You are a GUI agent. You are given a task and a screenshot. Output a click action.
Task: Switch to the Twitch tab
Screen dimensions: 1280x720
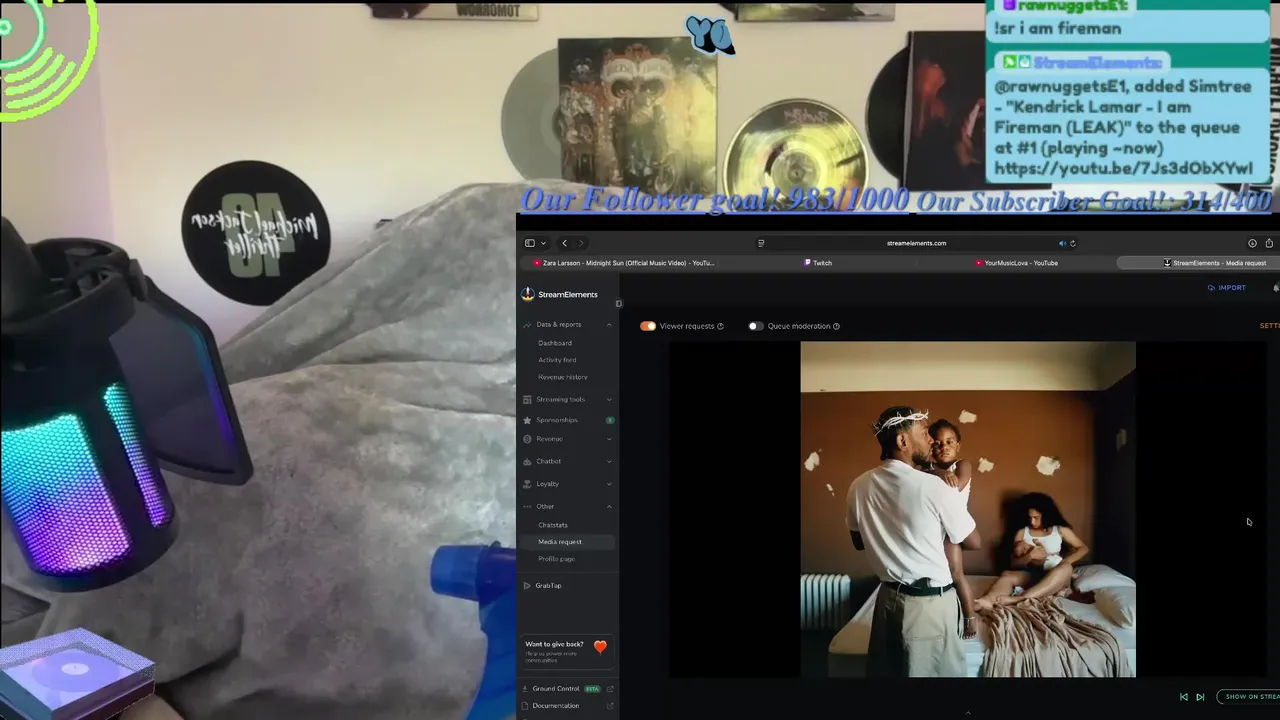pyautogui.click(x=818, y=263)
